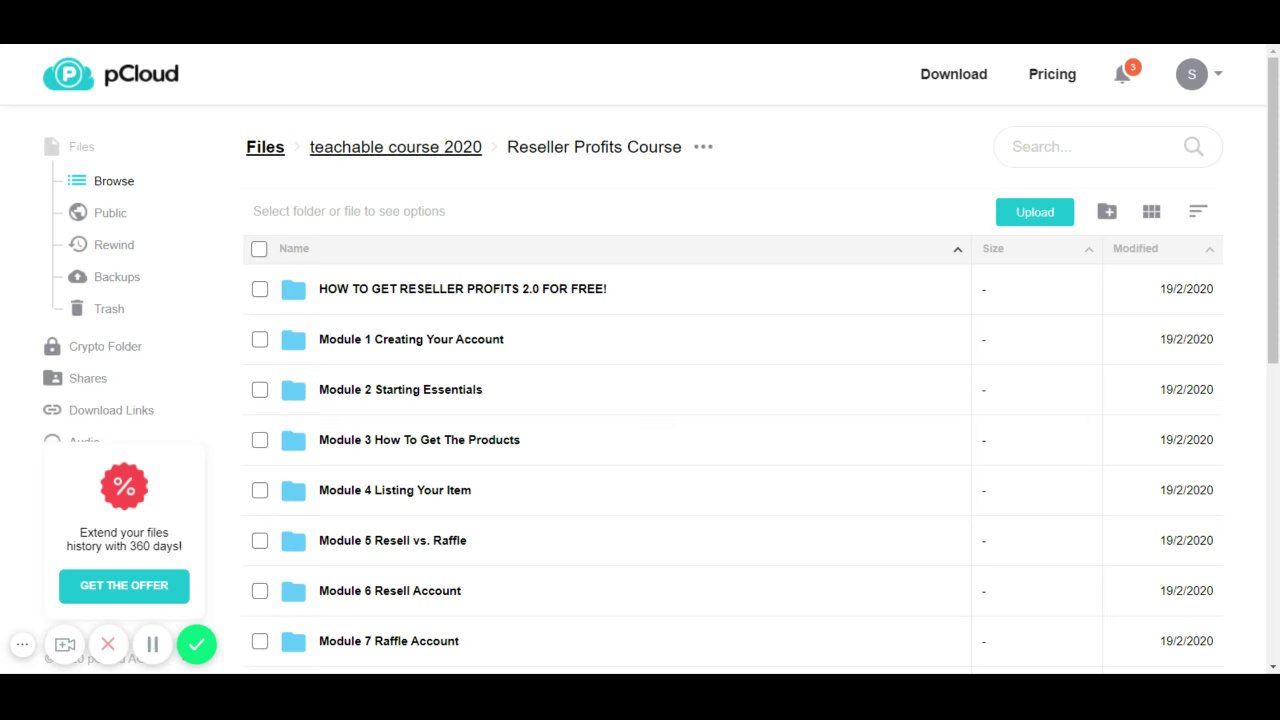The height and width of the screenshot is (720, 1280).
Task: Click the Files sidebar icon
Action: 52,147
